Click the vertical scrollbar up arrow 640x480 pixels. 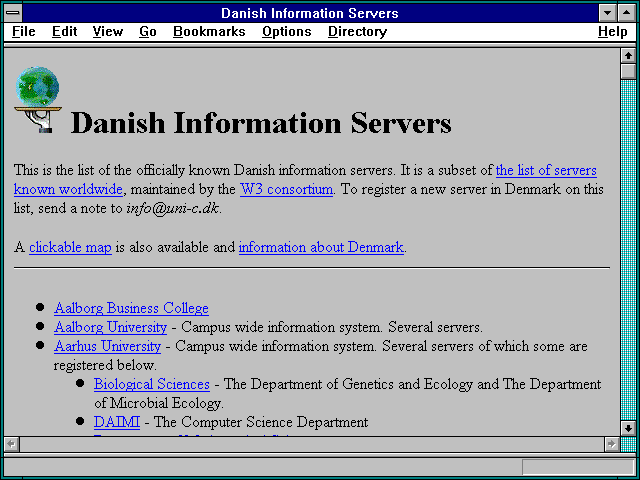click(628, 56)
